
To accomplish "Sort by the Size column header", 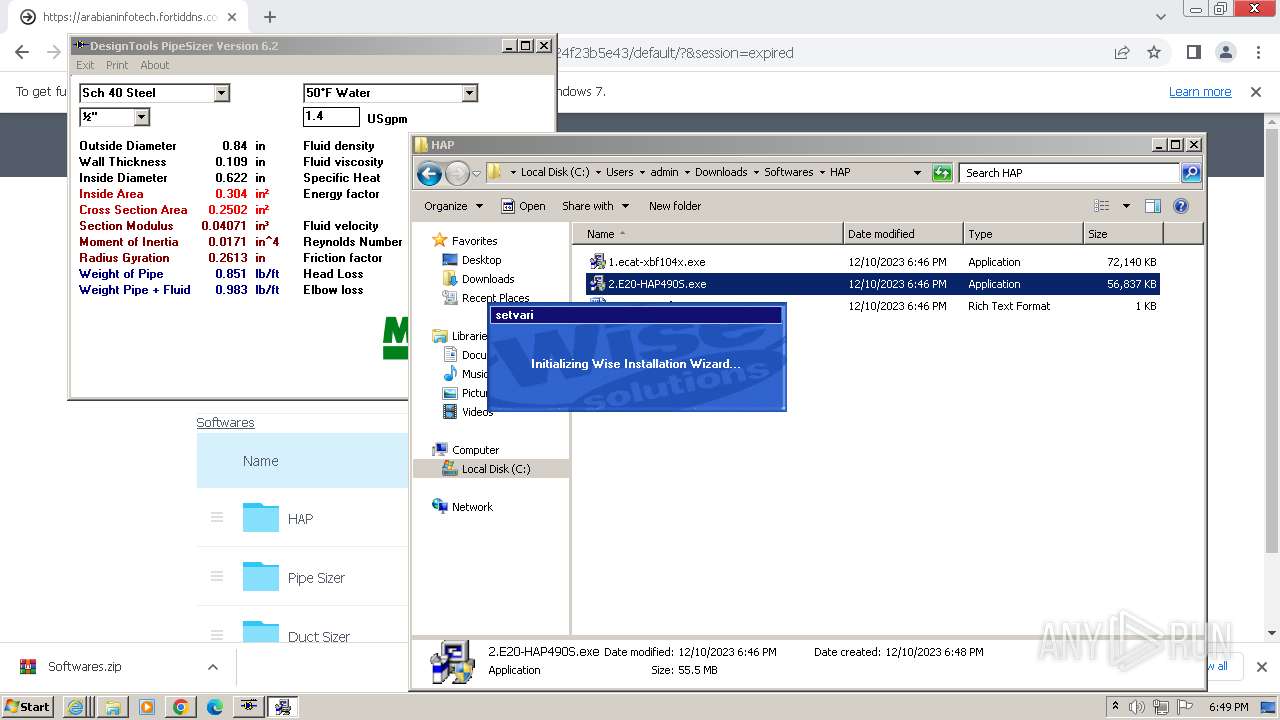I will tap(1123, 234).
